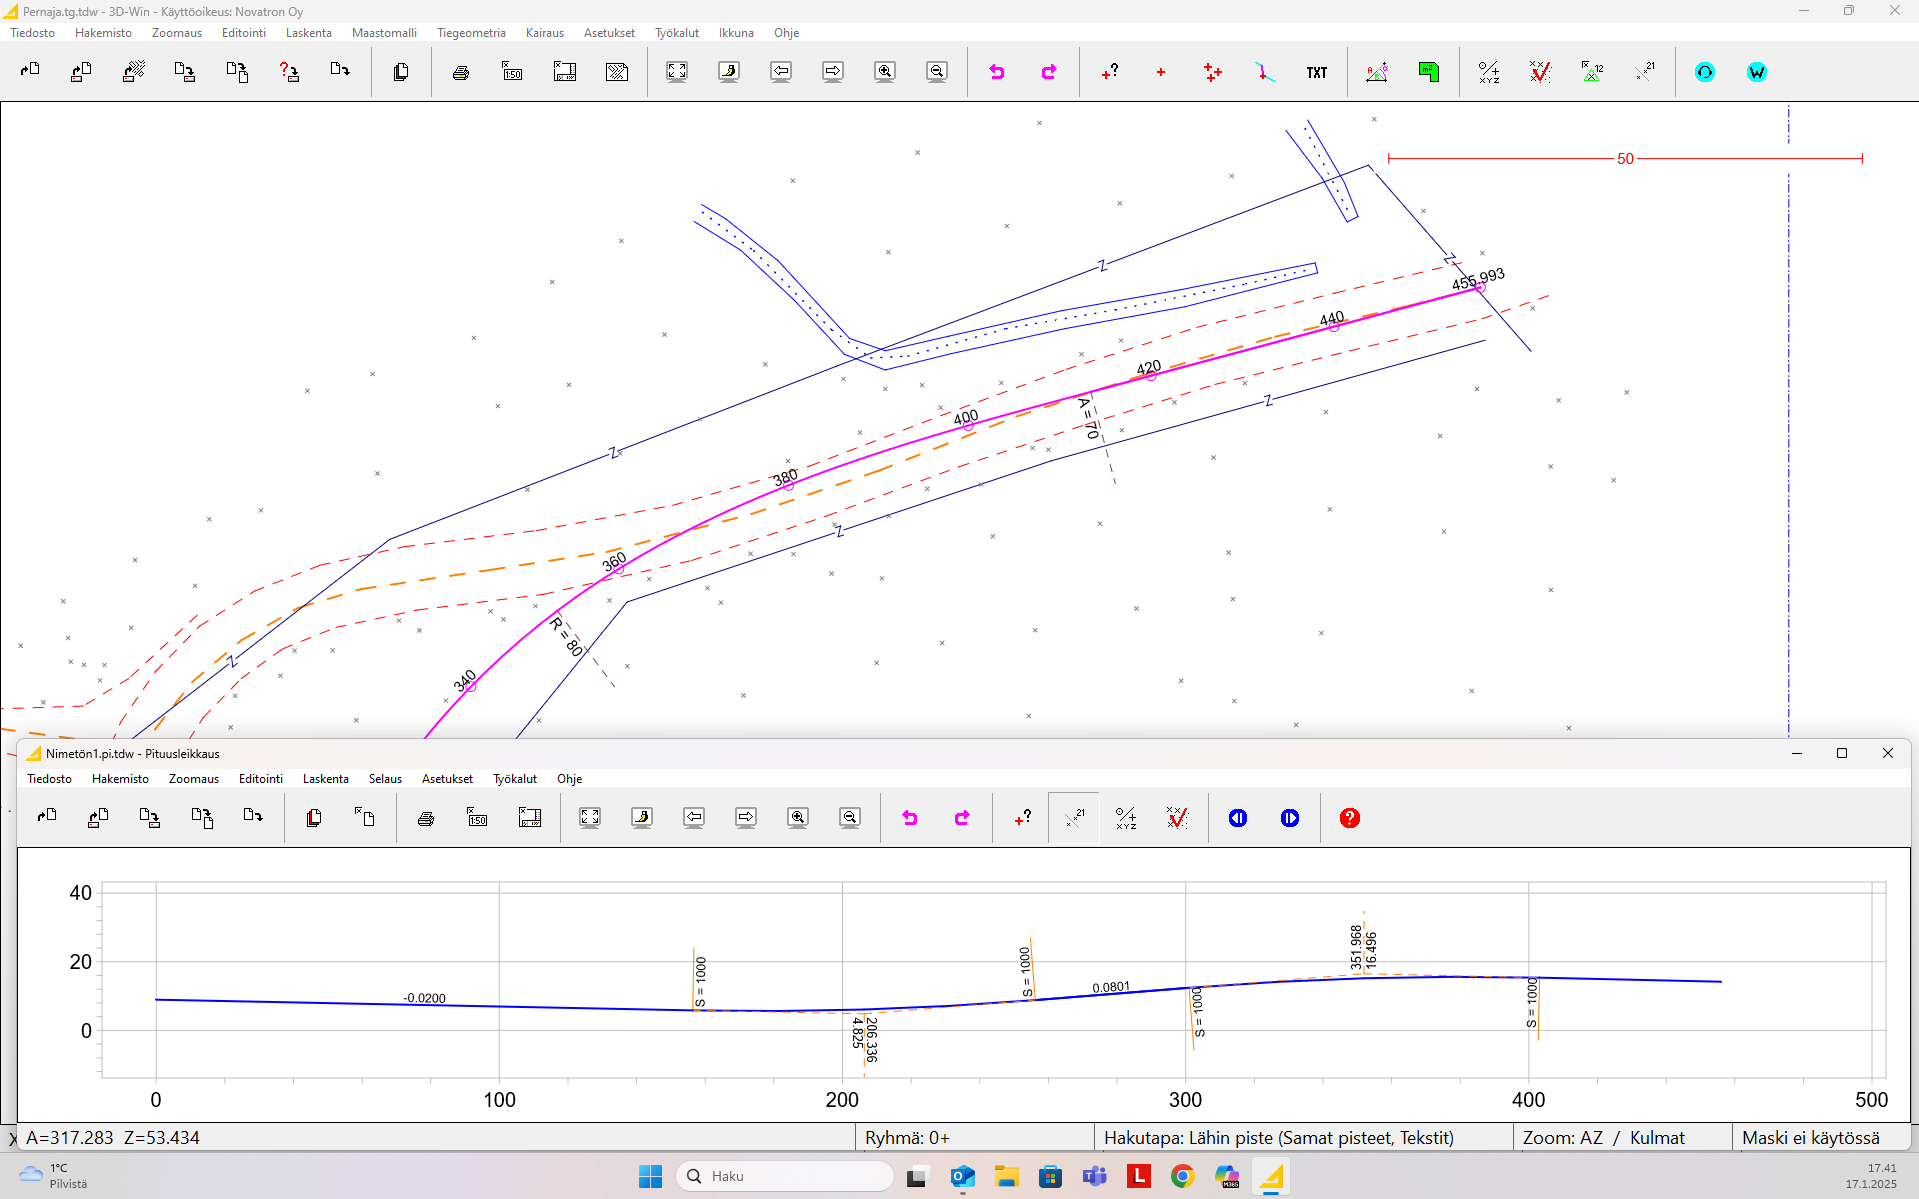Expand the Maastomalli menu
The image size is (1919, 1199).
click(x=384, y=33)
